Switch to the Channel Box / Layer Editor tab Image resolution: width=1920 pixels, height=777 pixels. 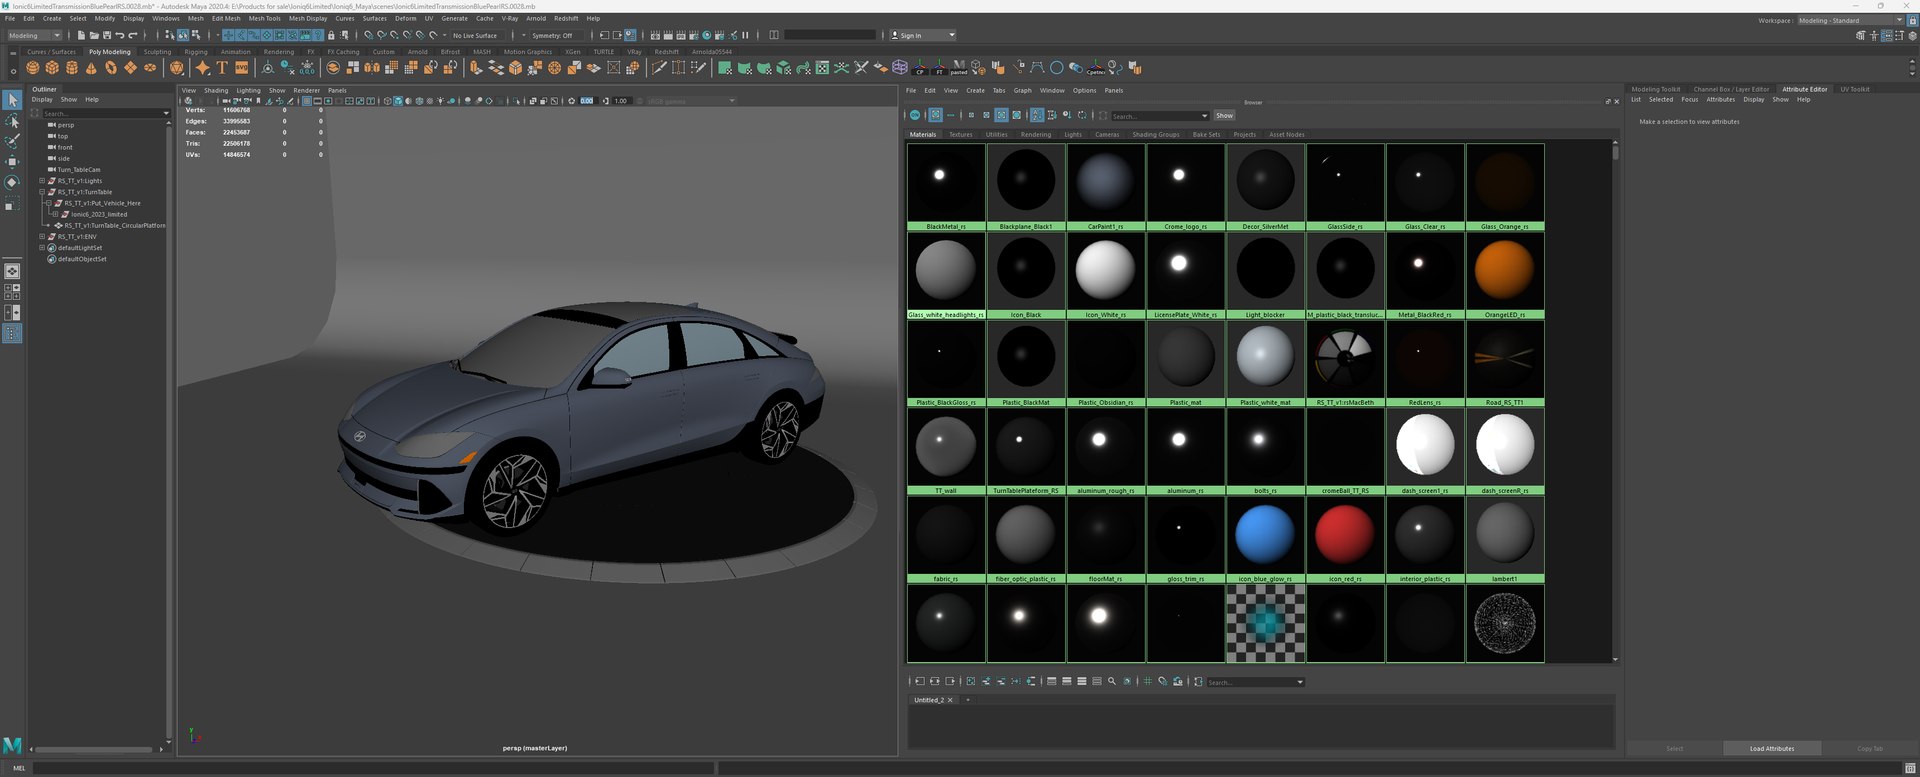[x=1731, y=89]
